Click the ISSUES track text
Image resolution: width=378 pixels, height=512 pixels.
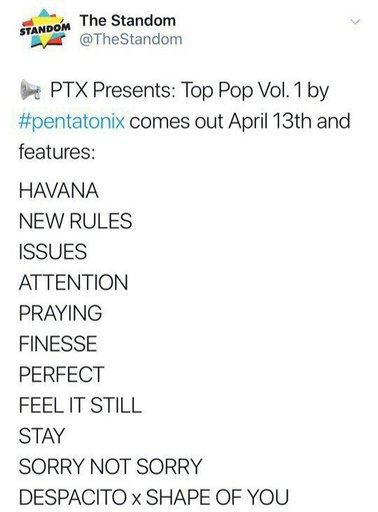(53, 252)
